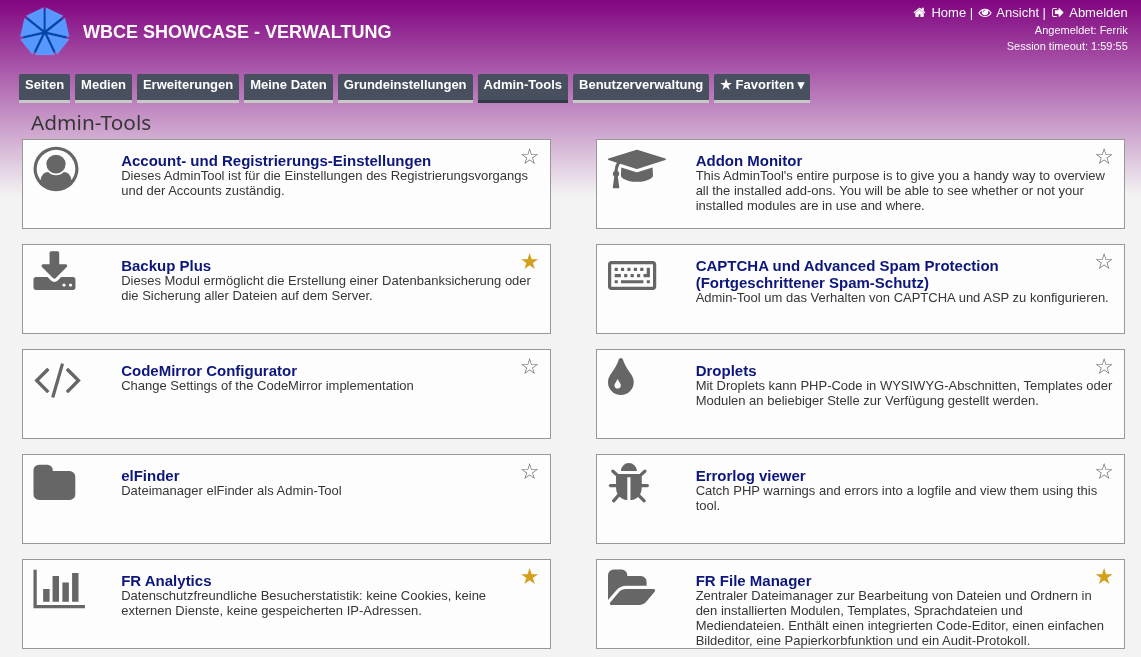Mark elFinder as favorite with star
This screenshot has height=657, width=1141.
(530, 471)
